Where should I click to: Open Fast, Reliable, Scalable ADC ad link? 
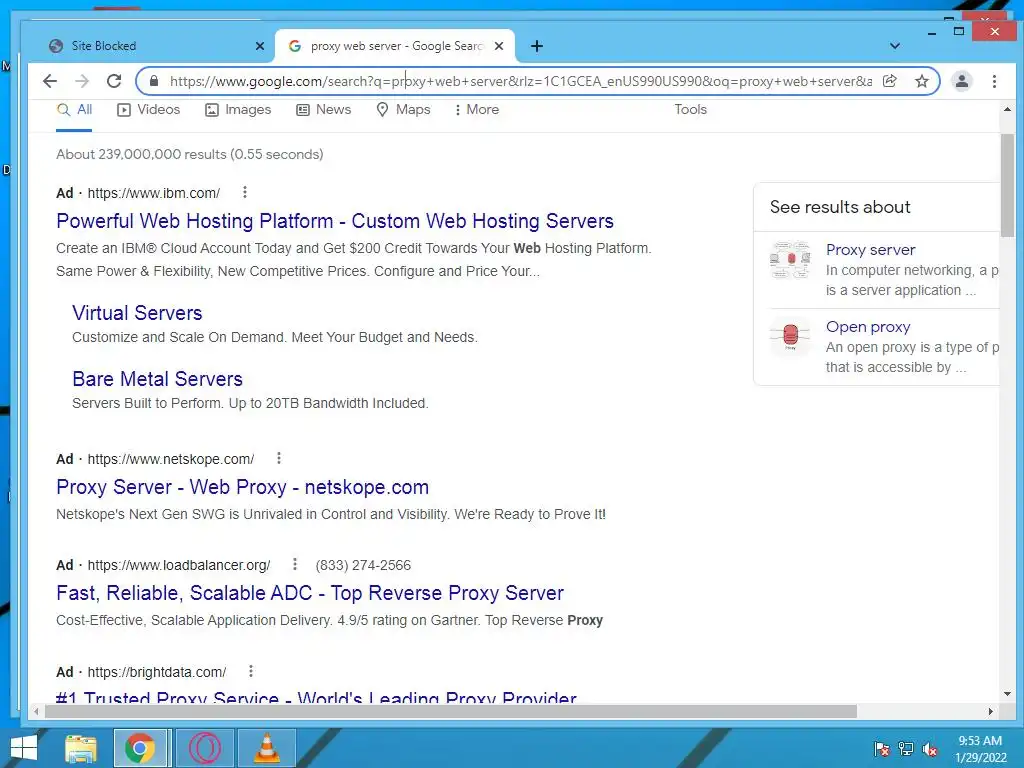pos(310,593)
